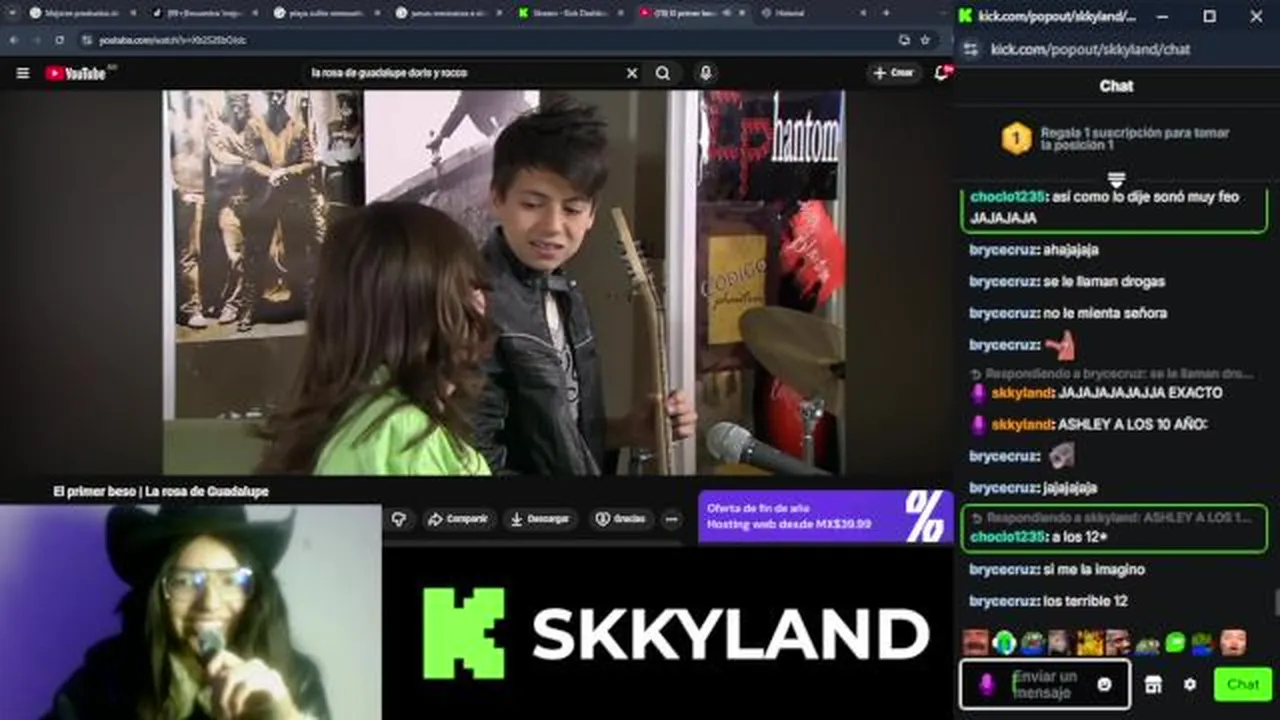Click the purple identity badge in chat input
Viewport: 1280px width, 720px height.
pos(986,685)
